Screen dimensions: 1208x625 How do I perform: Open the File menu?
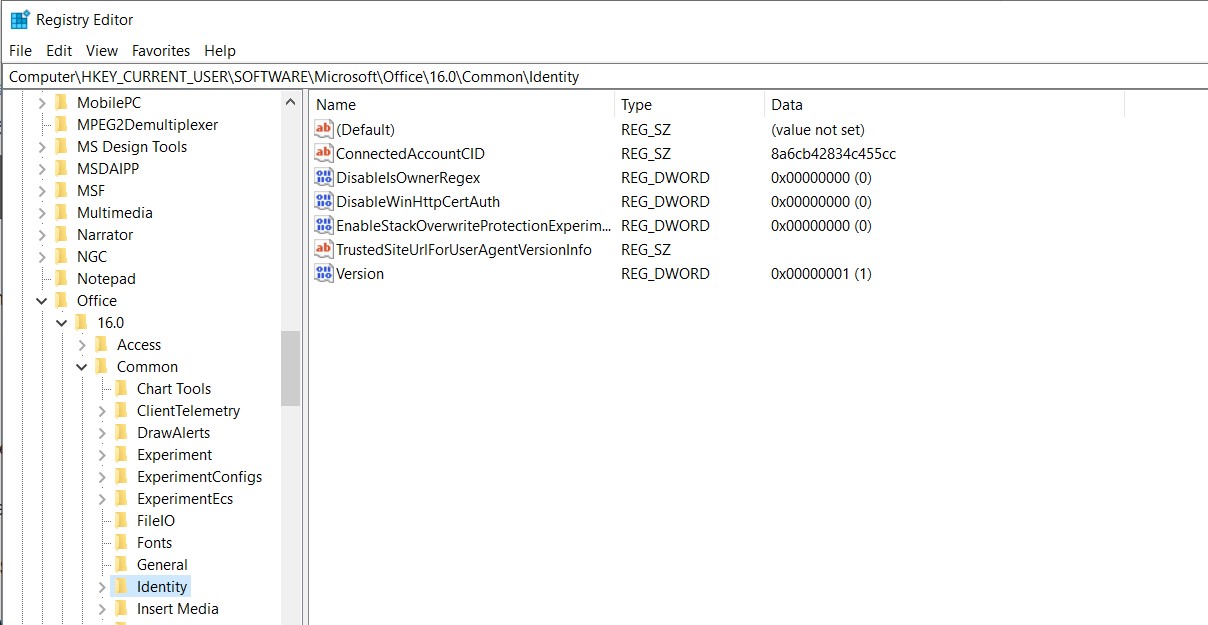[x=20, y=50]
